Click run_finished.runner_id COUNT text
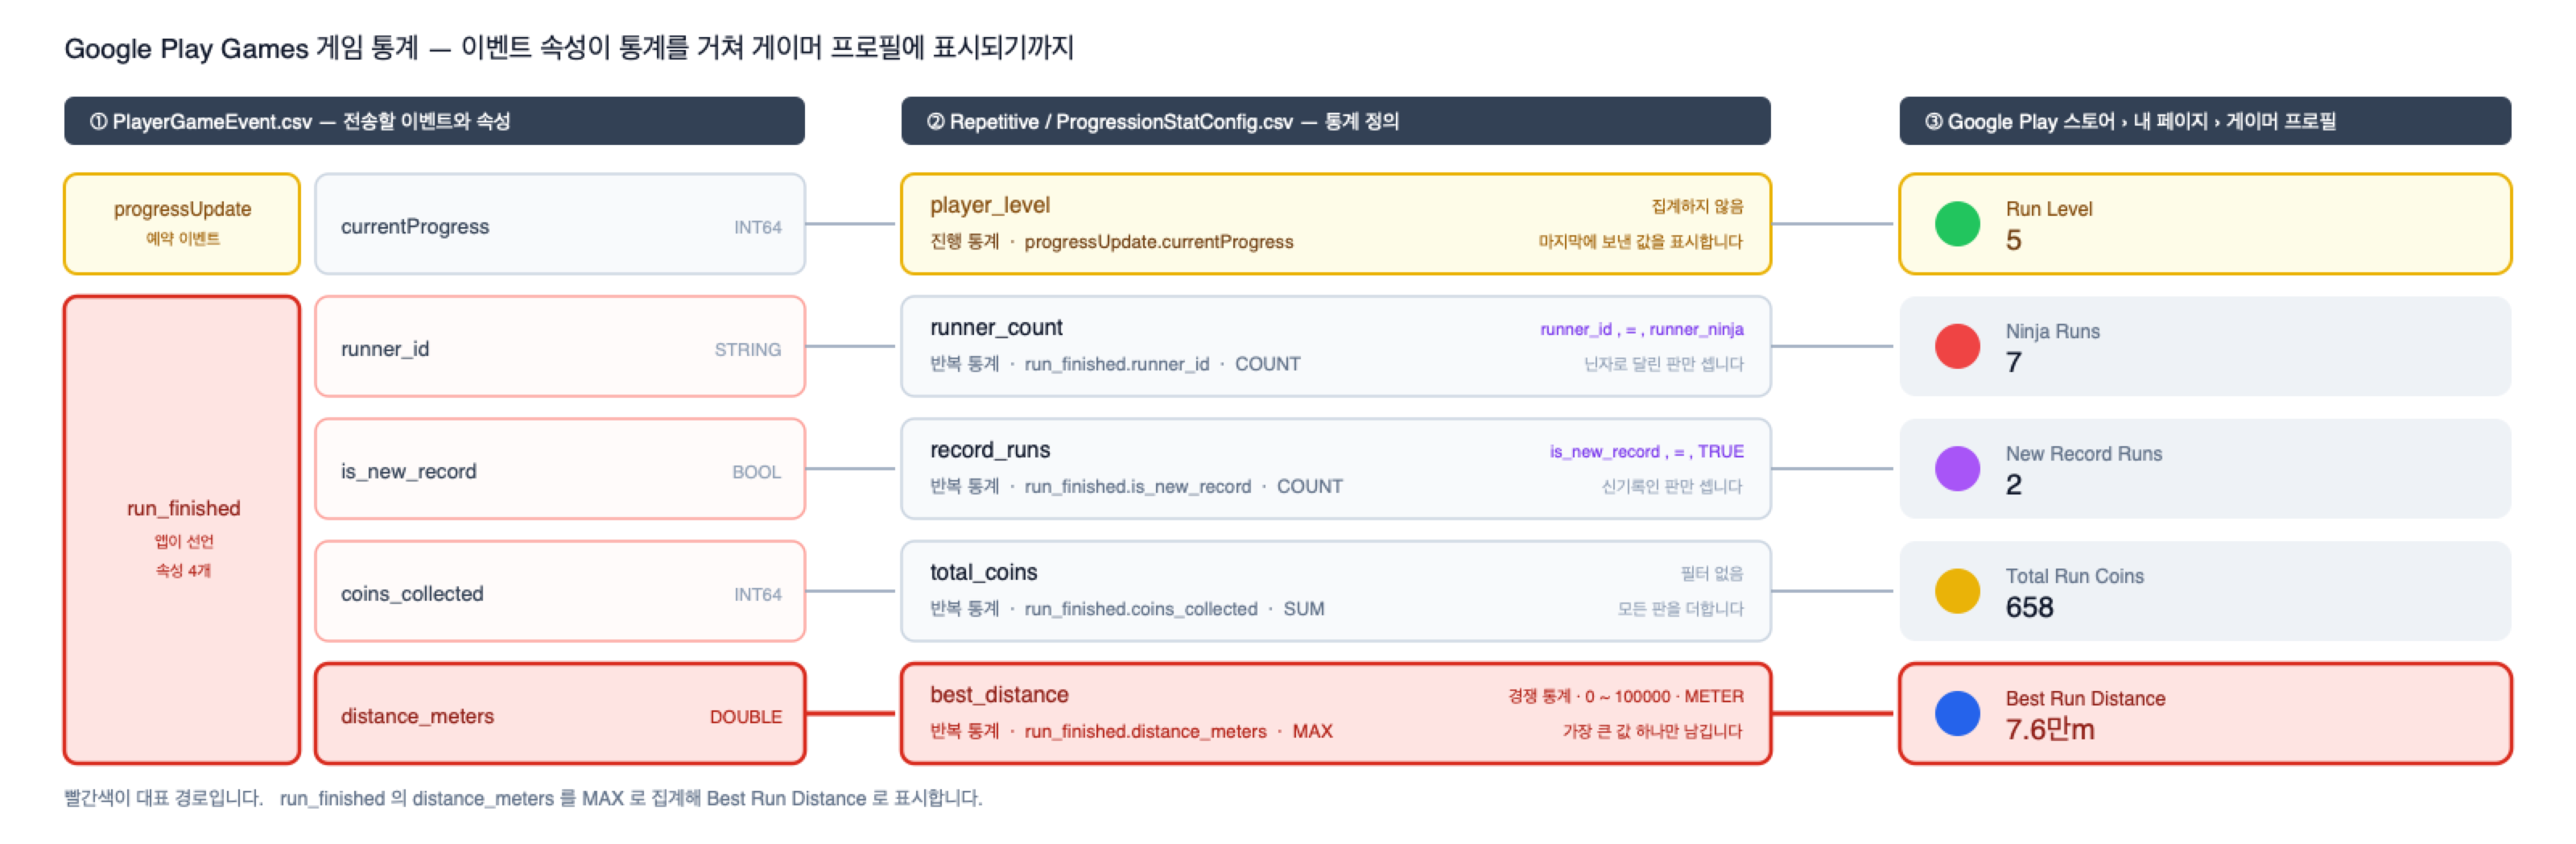 tap(1162, 364)
